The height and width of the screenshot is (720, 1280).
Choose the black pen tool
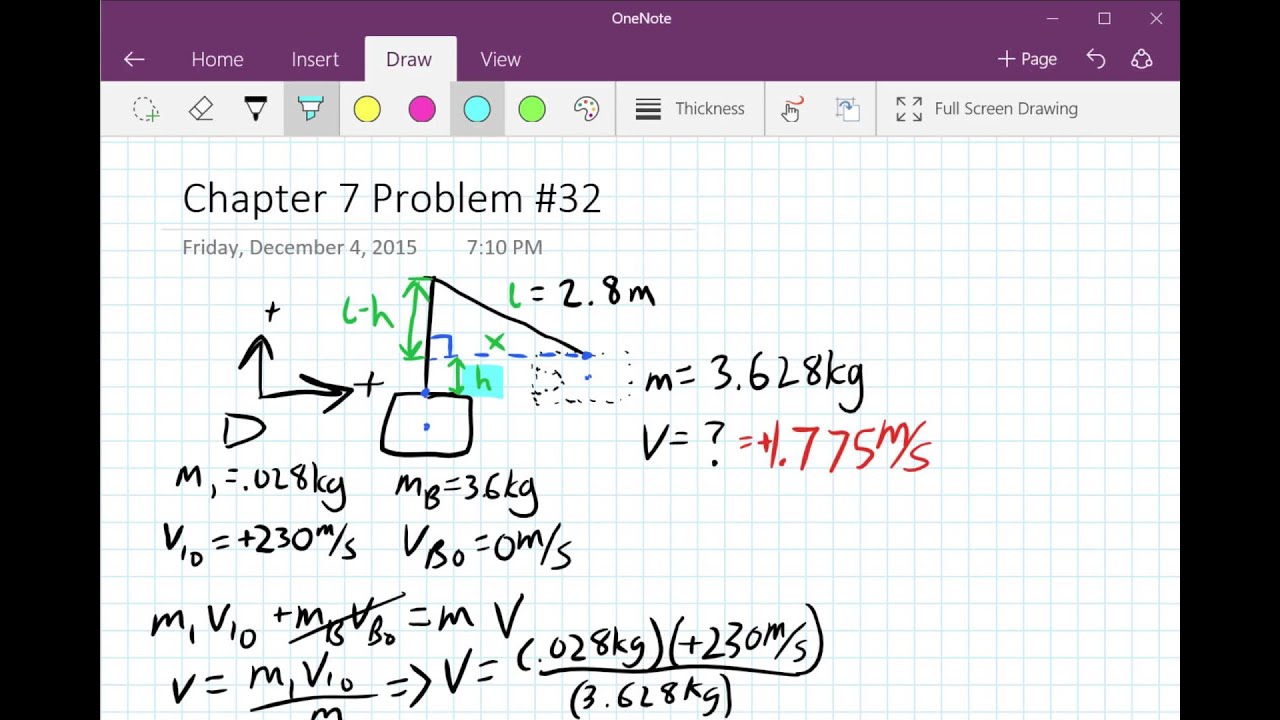point(256,109)
